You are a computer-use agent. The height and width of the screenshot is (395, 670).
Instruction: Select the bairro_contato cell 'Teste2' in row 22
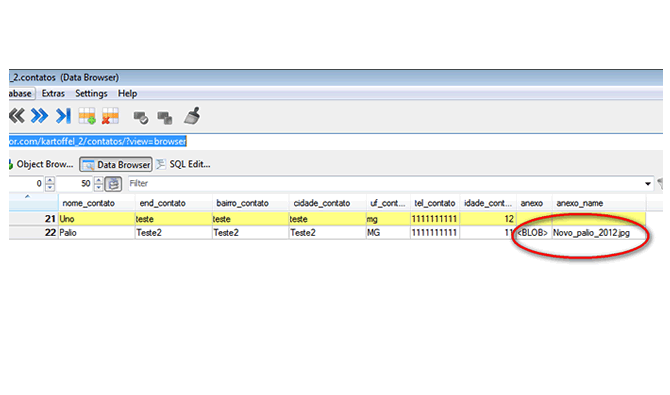point(250,233)
